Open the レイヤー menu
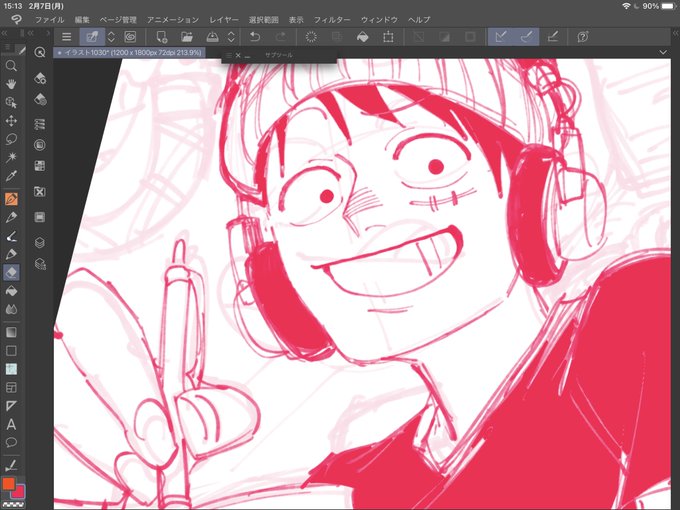 [x=224, y=20]
